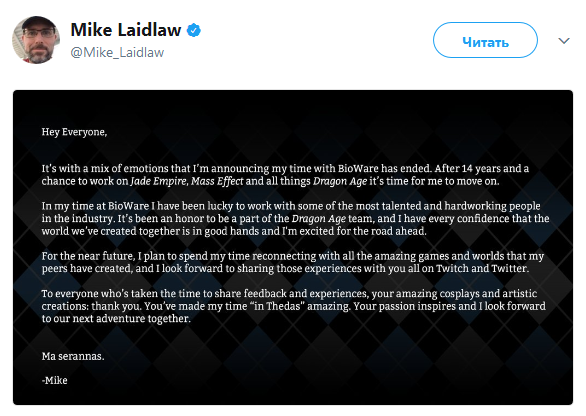Click the blue verified badge icon

(x=194, y=30)
